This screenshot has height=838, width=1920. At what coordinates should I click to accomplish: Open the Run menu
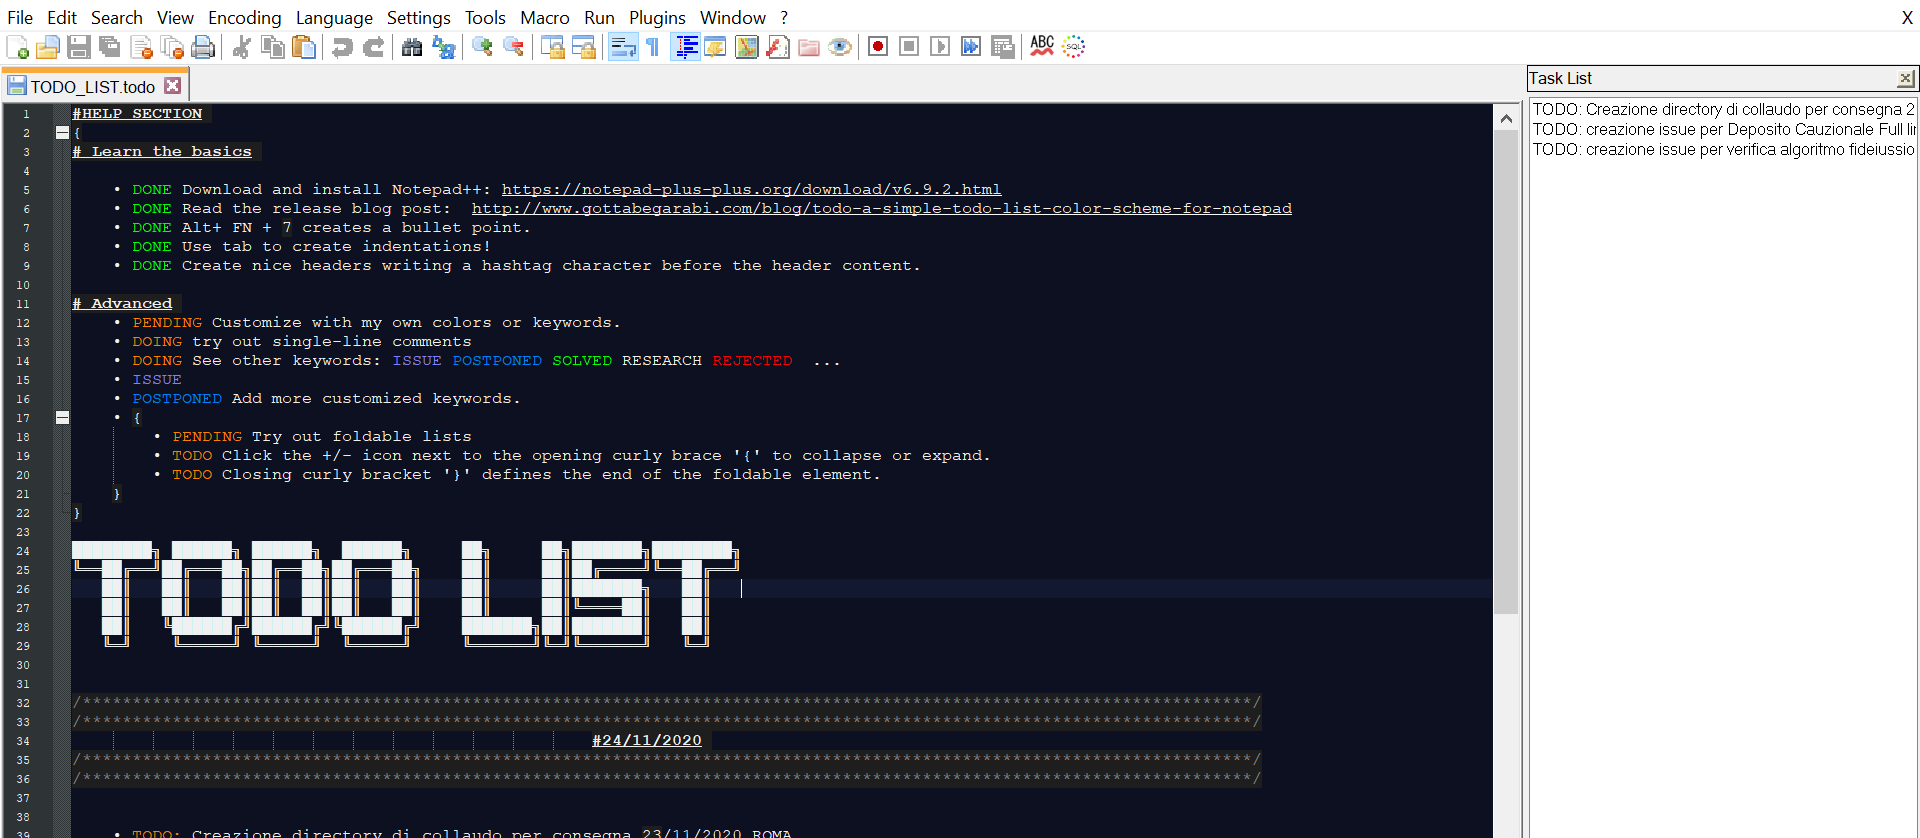[x=599, y=17]
